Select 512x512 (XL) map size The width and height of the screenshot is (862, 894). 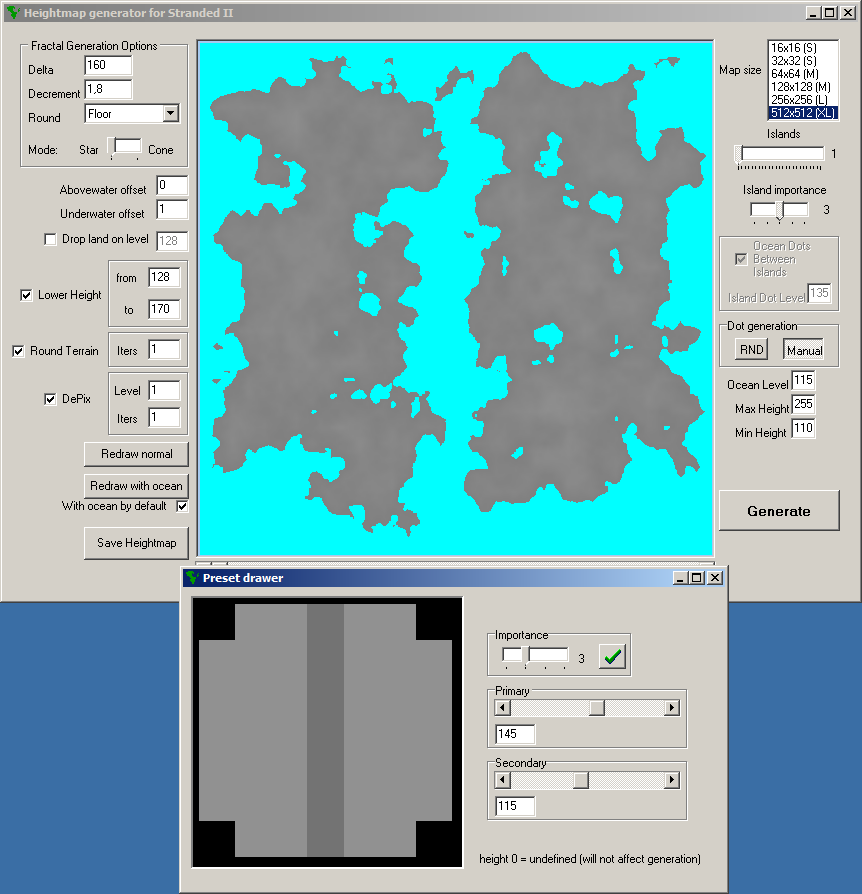[803, 113]
